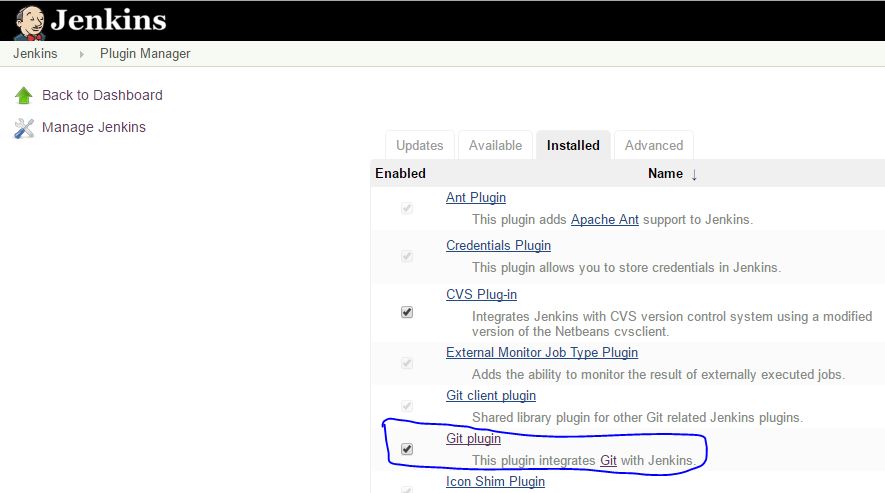Open the Git client plugin link
The width and height of the screenshot is (885, 493).
(491, 396)
